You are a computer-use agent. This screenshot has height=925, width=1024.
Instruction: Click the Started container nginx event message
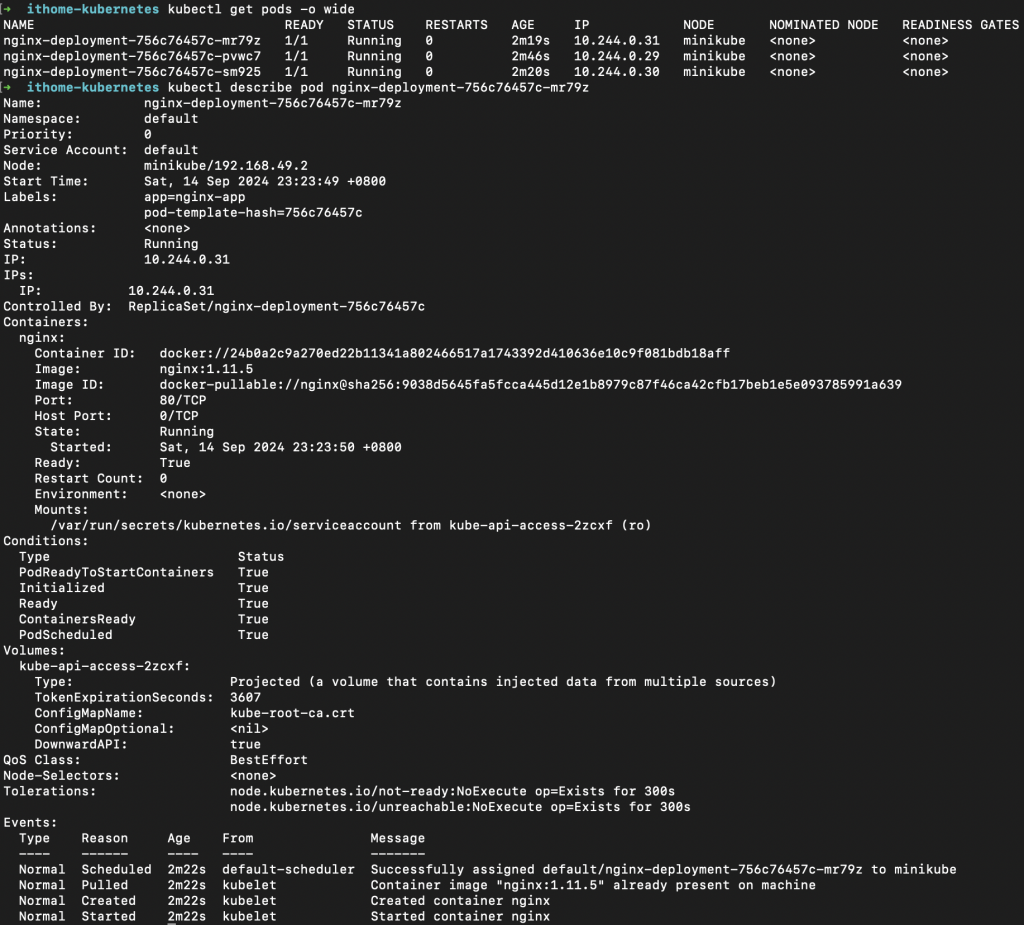[460, 917]
